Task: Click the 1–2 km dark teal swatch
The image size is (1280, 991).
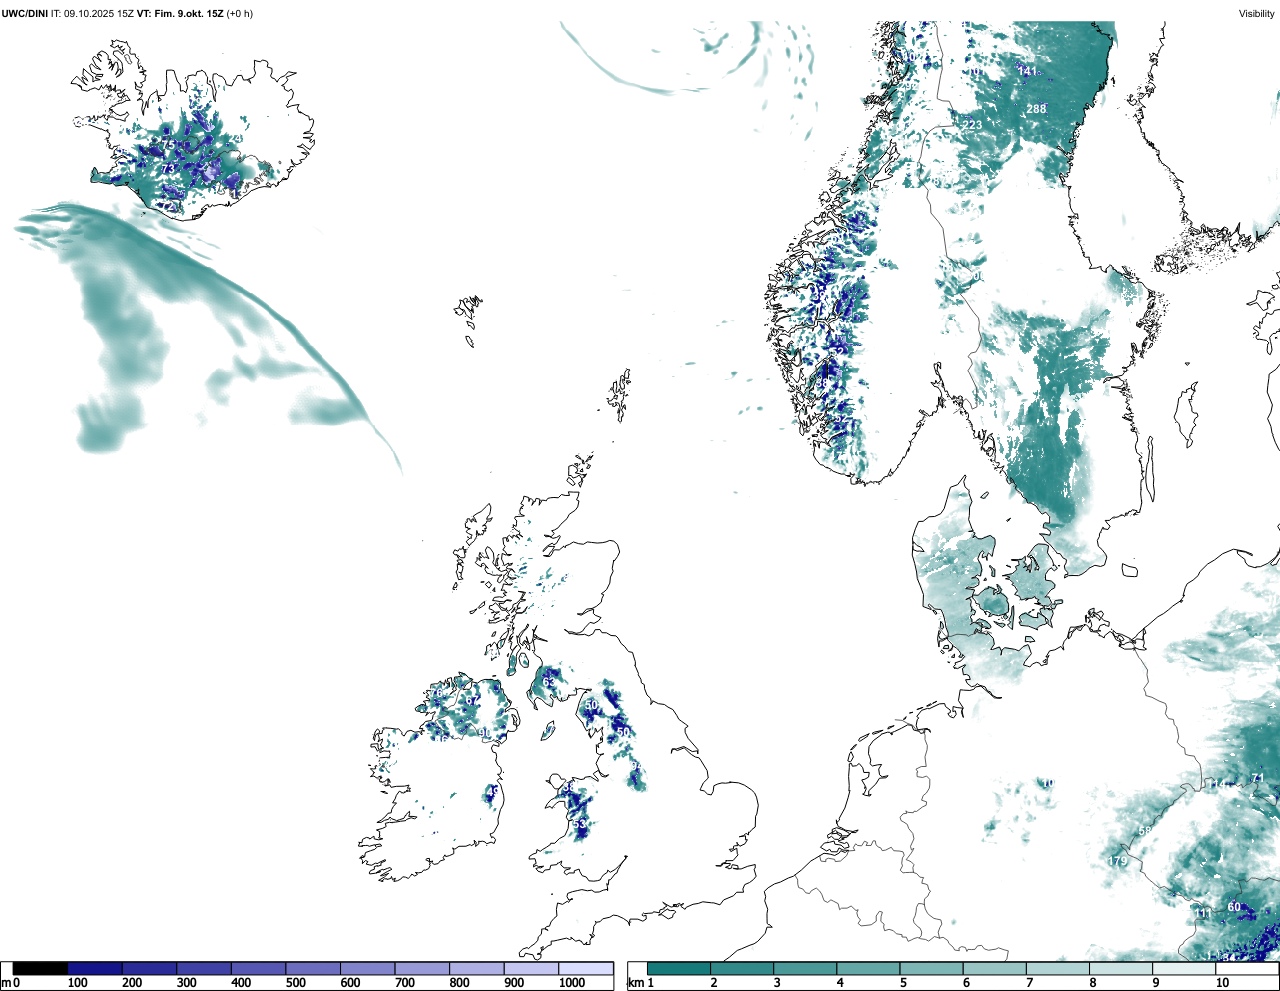Action: (679, 968)
